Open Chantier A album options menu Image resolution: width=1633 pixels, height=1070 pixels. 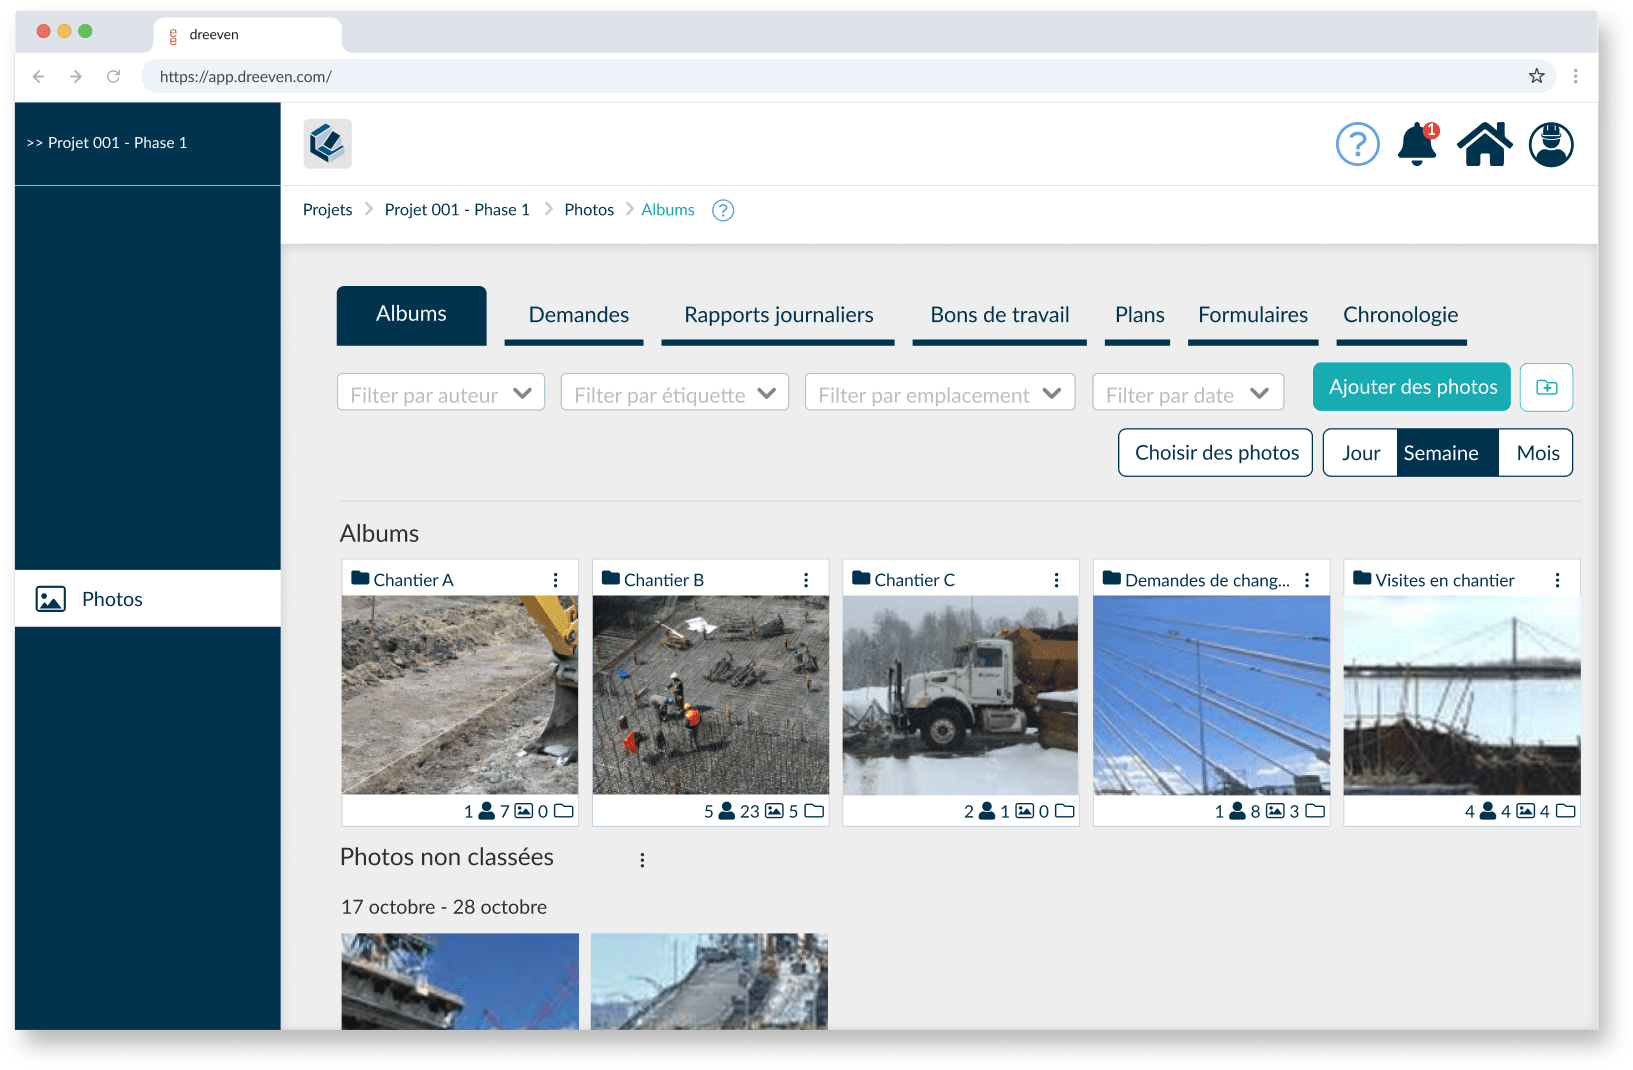pyautogui.click(x=556, y=580)
